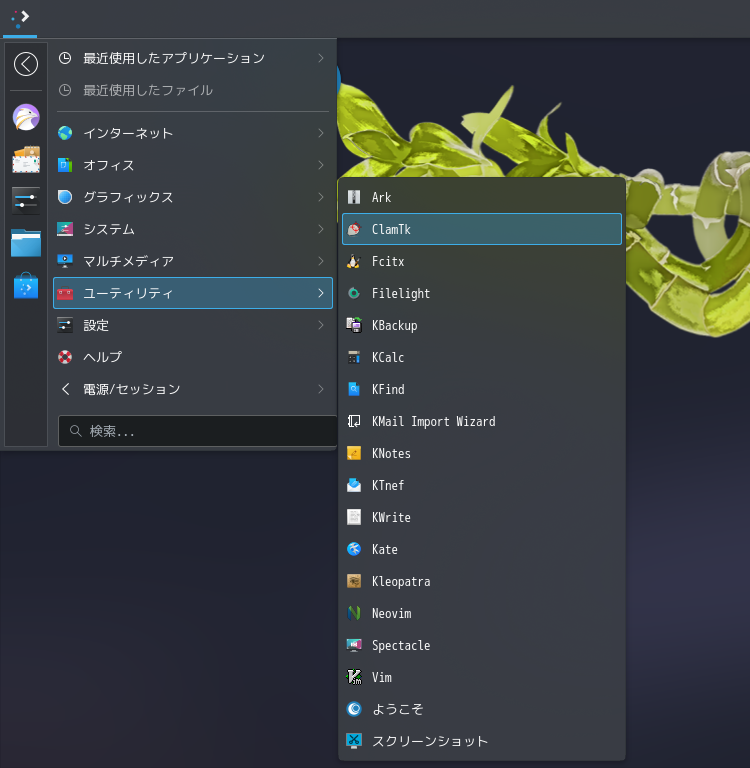Launch KCalc from the utilities list
The width and height of the screenshot is (750, 768).
[482, 358]
